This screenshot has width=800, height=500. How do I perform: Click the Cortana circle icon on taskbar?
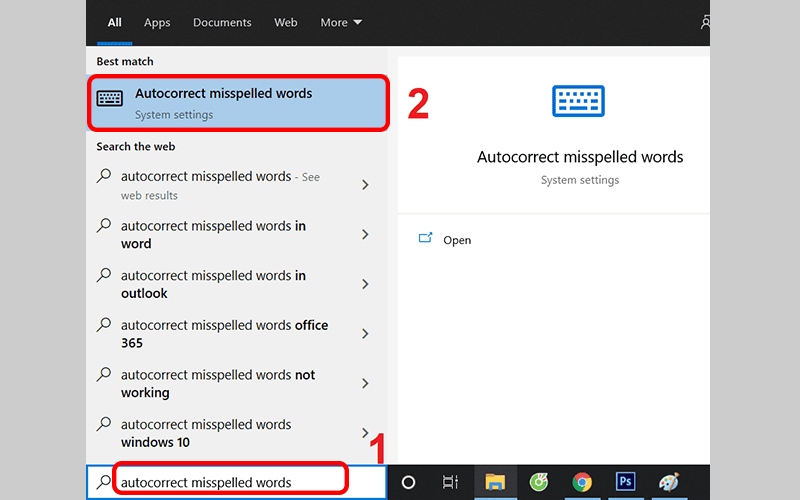coord(408,482)
